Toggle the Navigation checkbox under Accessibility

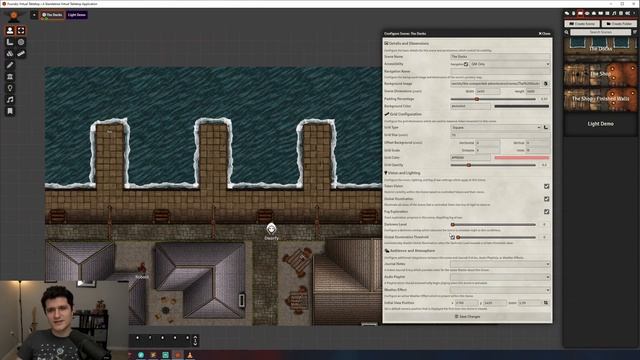click(x=466, y=64)
